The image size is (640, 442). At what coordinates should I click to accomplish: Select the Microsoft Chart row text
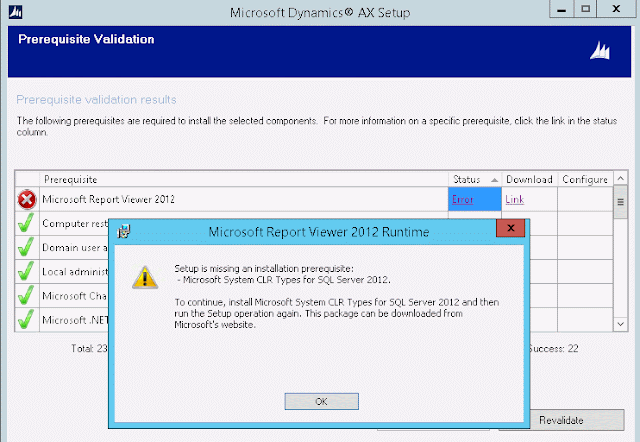pos(75,296)
